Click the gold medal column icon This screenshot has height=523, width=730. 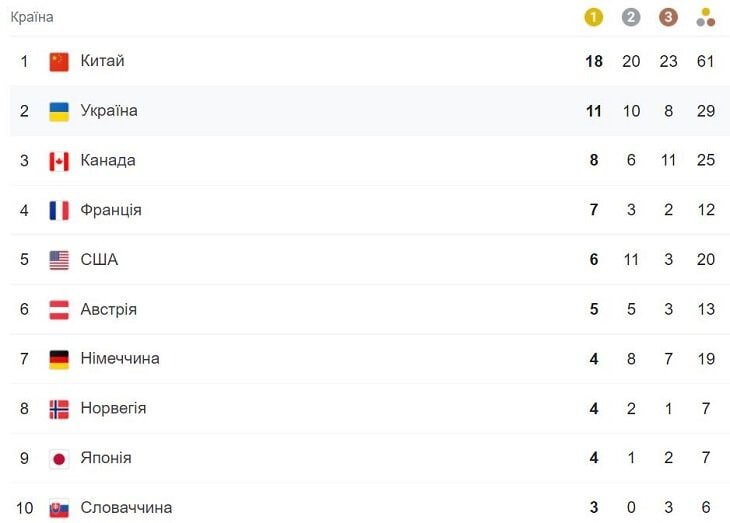coord(594,18)
